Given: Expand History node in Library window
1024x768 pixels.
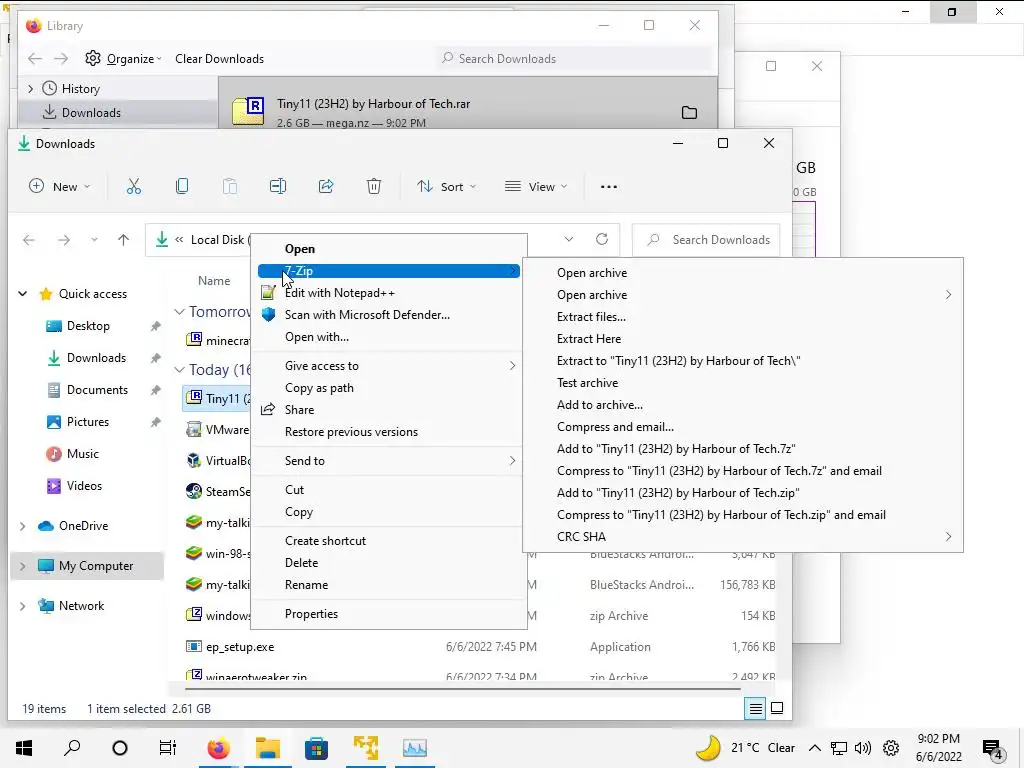Looking at the screenshot, I should coord(30,88).
